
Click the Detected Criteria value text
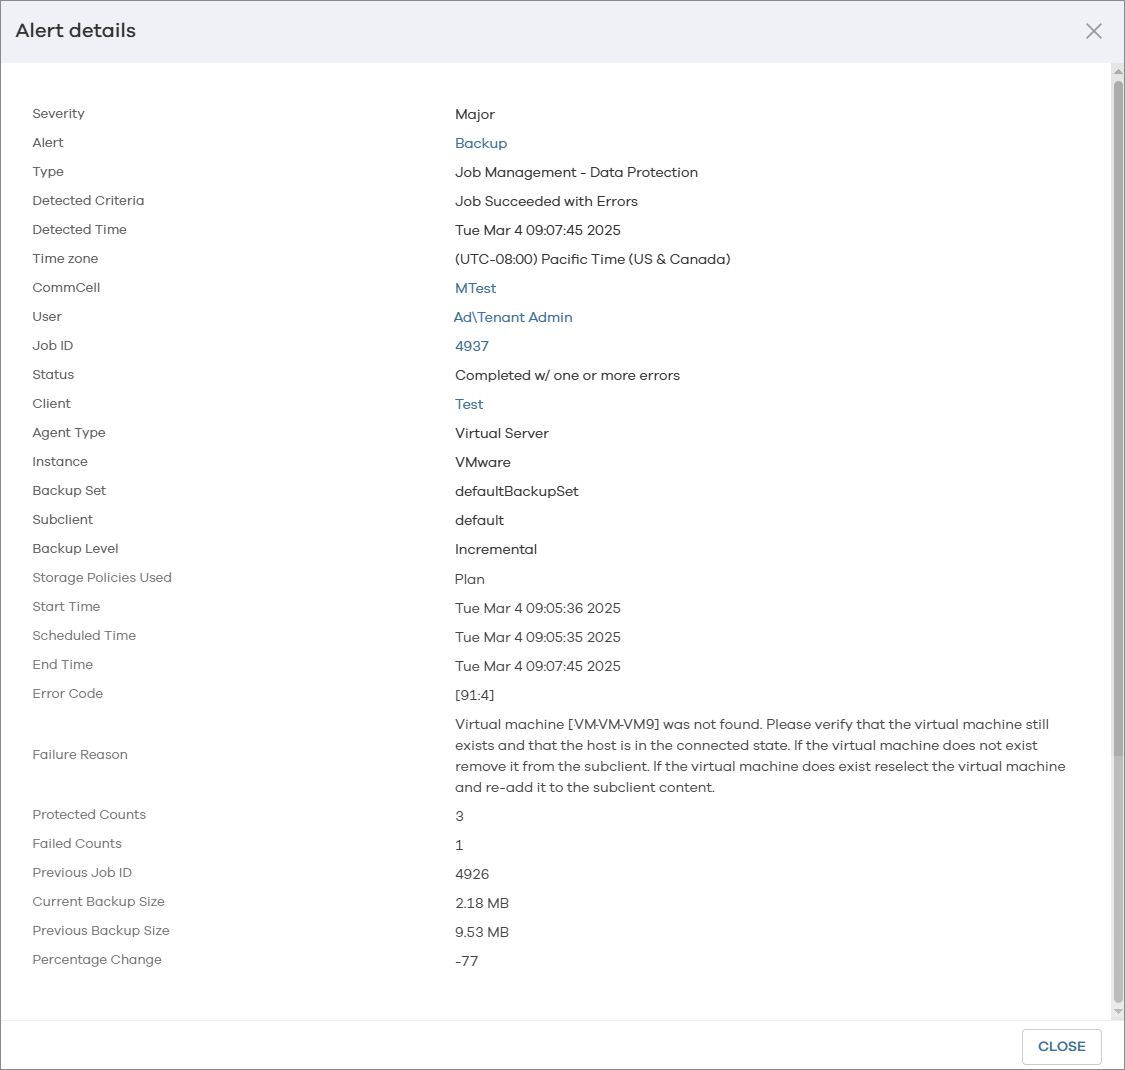546,201
